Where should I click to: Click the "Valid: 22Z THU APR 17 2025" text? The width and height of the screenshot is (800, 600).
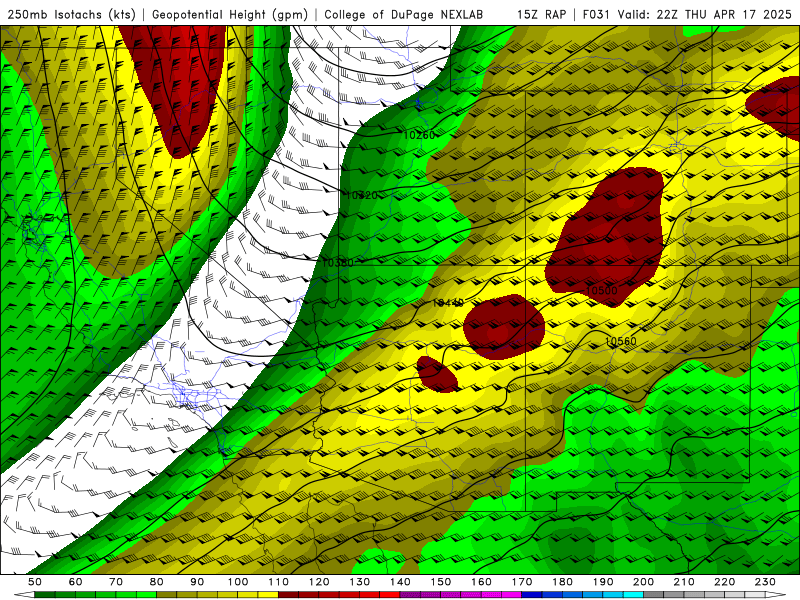click(x=705, y=14)
